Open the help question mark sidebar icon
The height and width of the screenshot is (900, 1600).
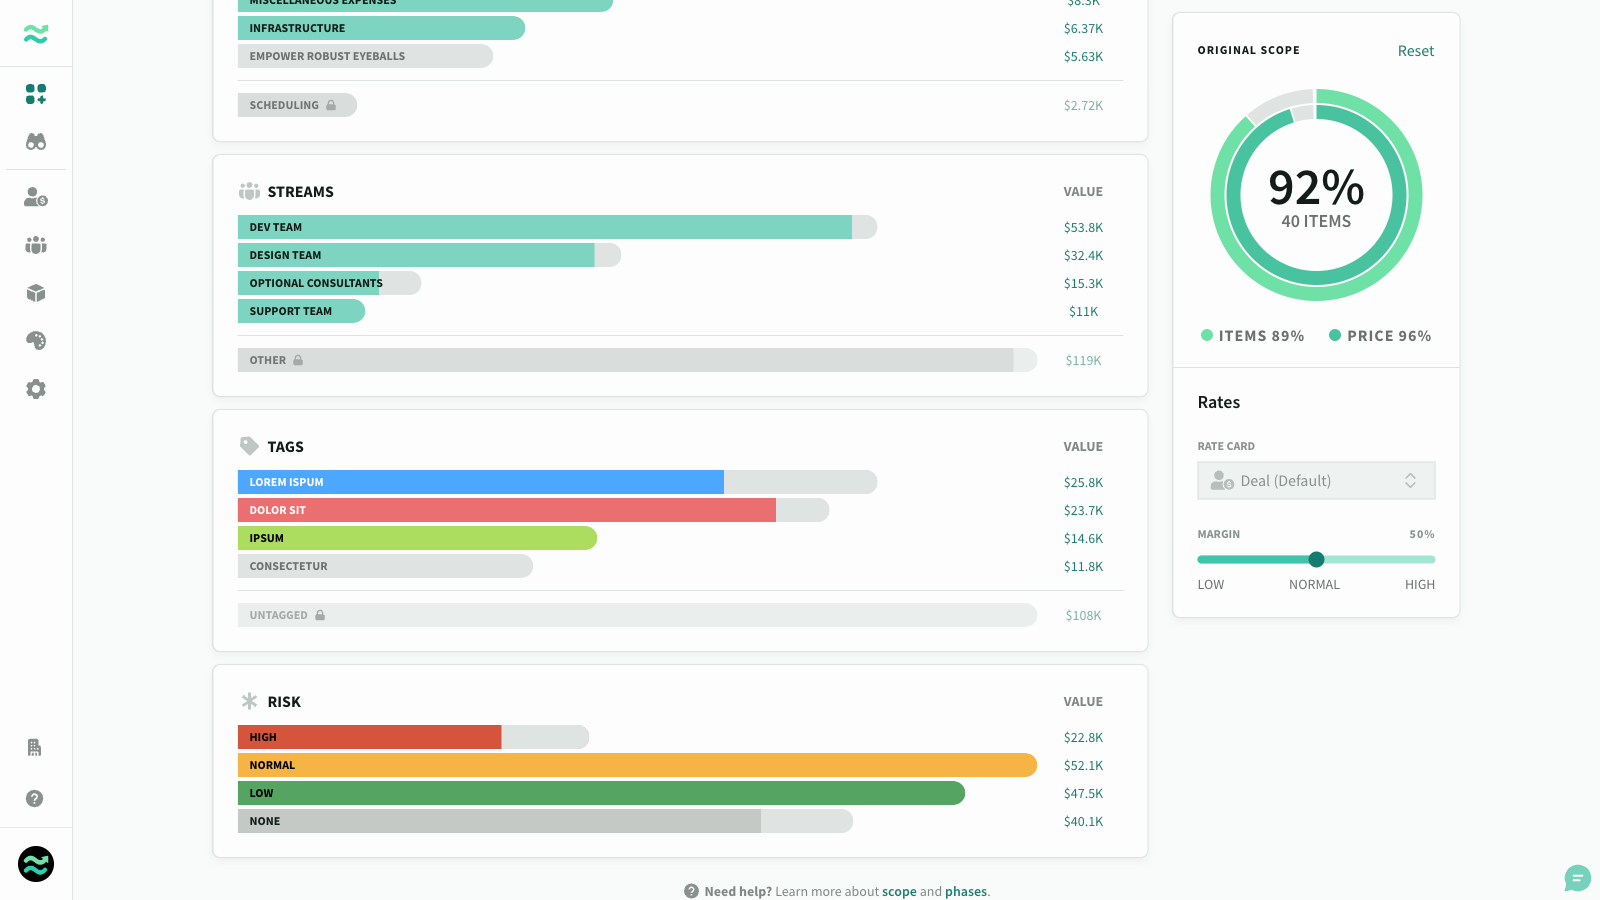coord(35,798)
